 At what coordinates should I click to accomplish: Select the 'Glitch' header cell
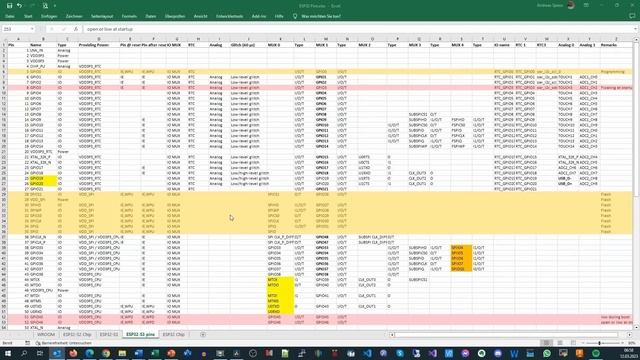tap(249, 45)
